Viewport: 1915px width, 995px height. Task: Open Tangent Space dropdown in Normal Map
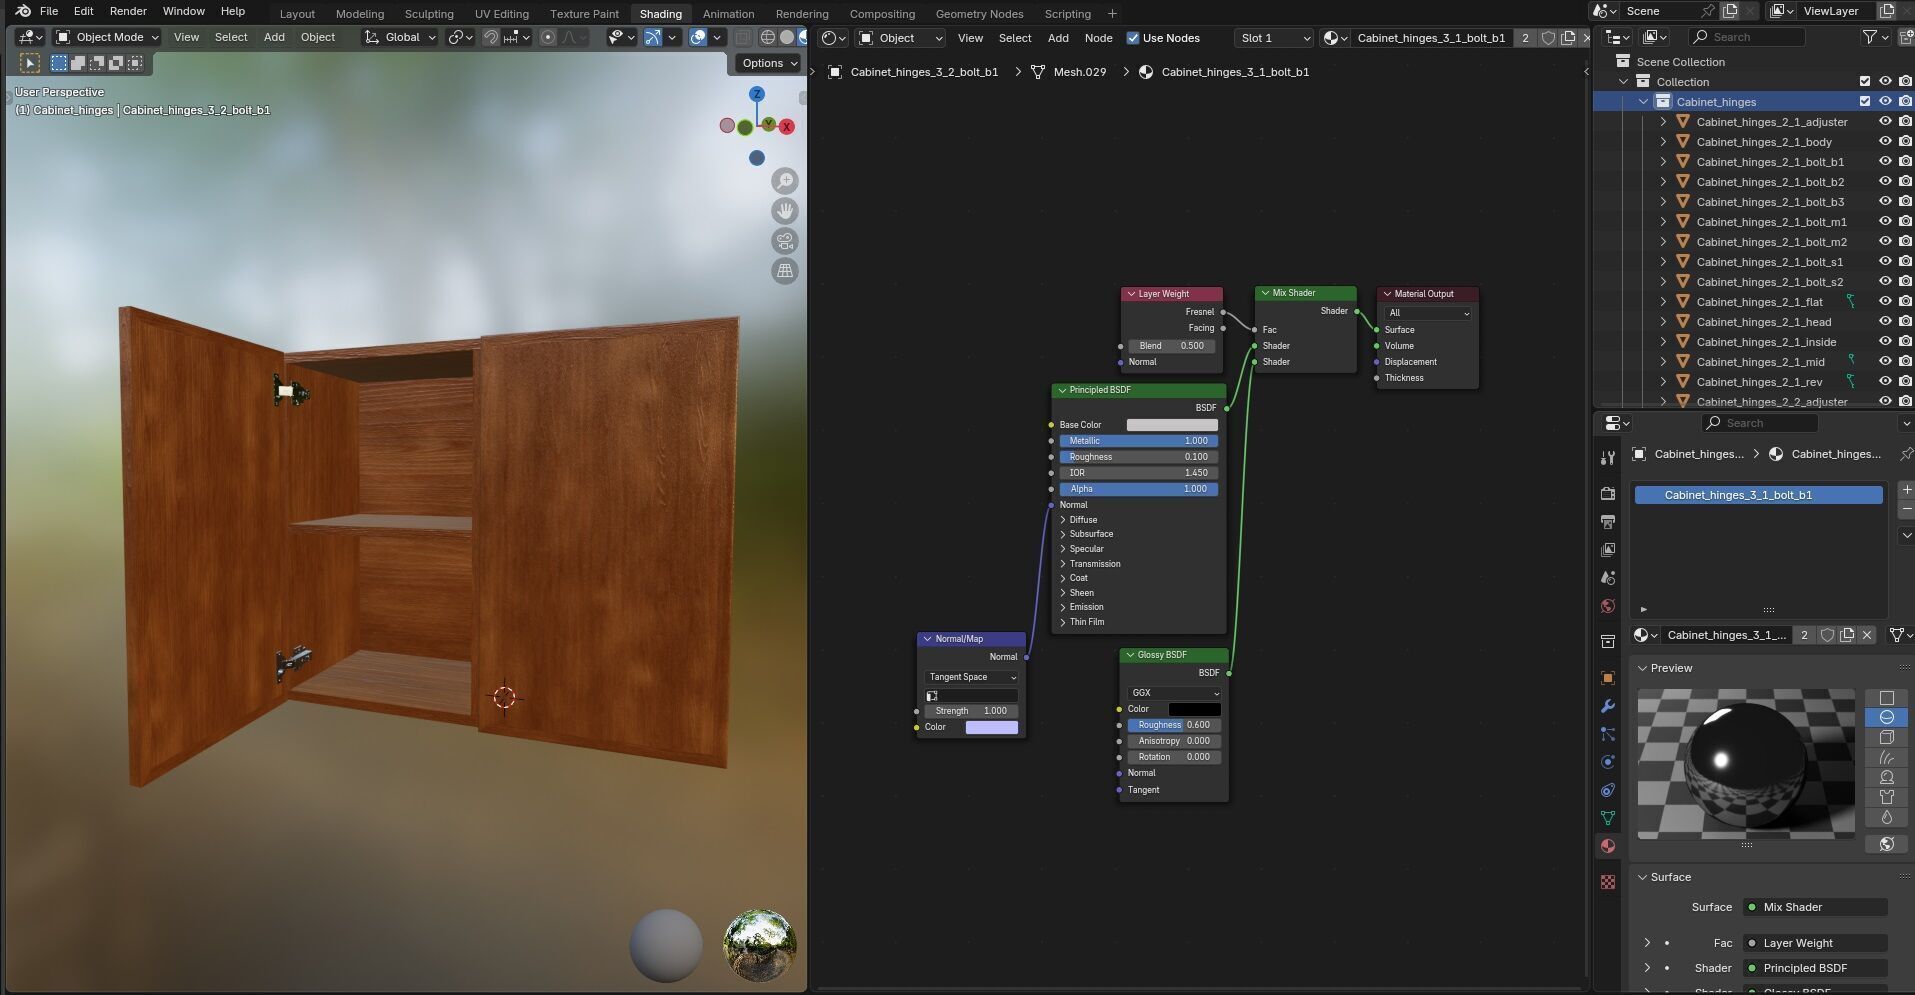pos(972,677)
